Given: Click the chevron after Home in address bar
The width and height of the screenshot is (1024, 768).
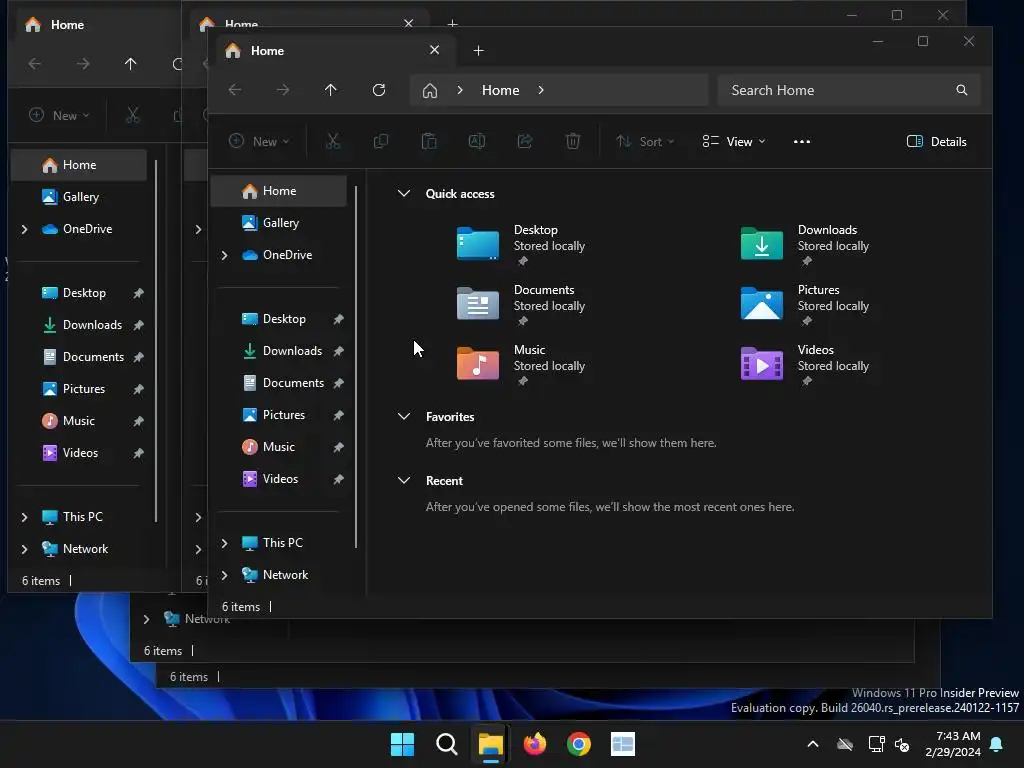Looking at the screenshot, I should pyautogui.click(x=541, y=90).
